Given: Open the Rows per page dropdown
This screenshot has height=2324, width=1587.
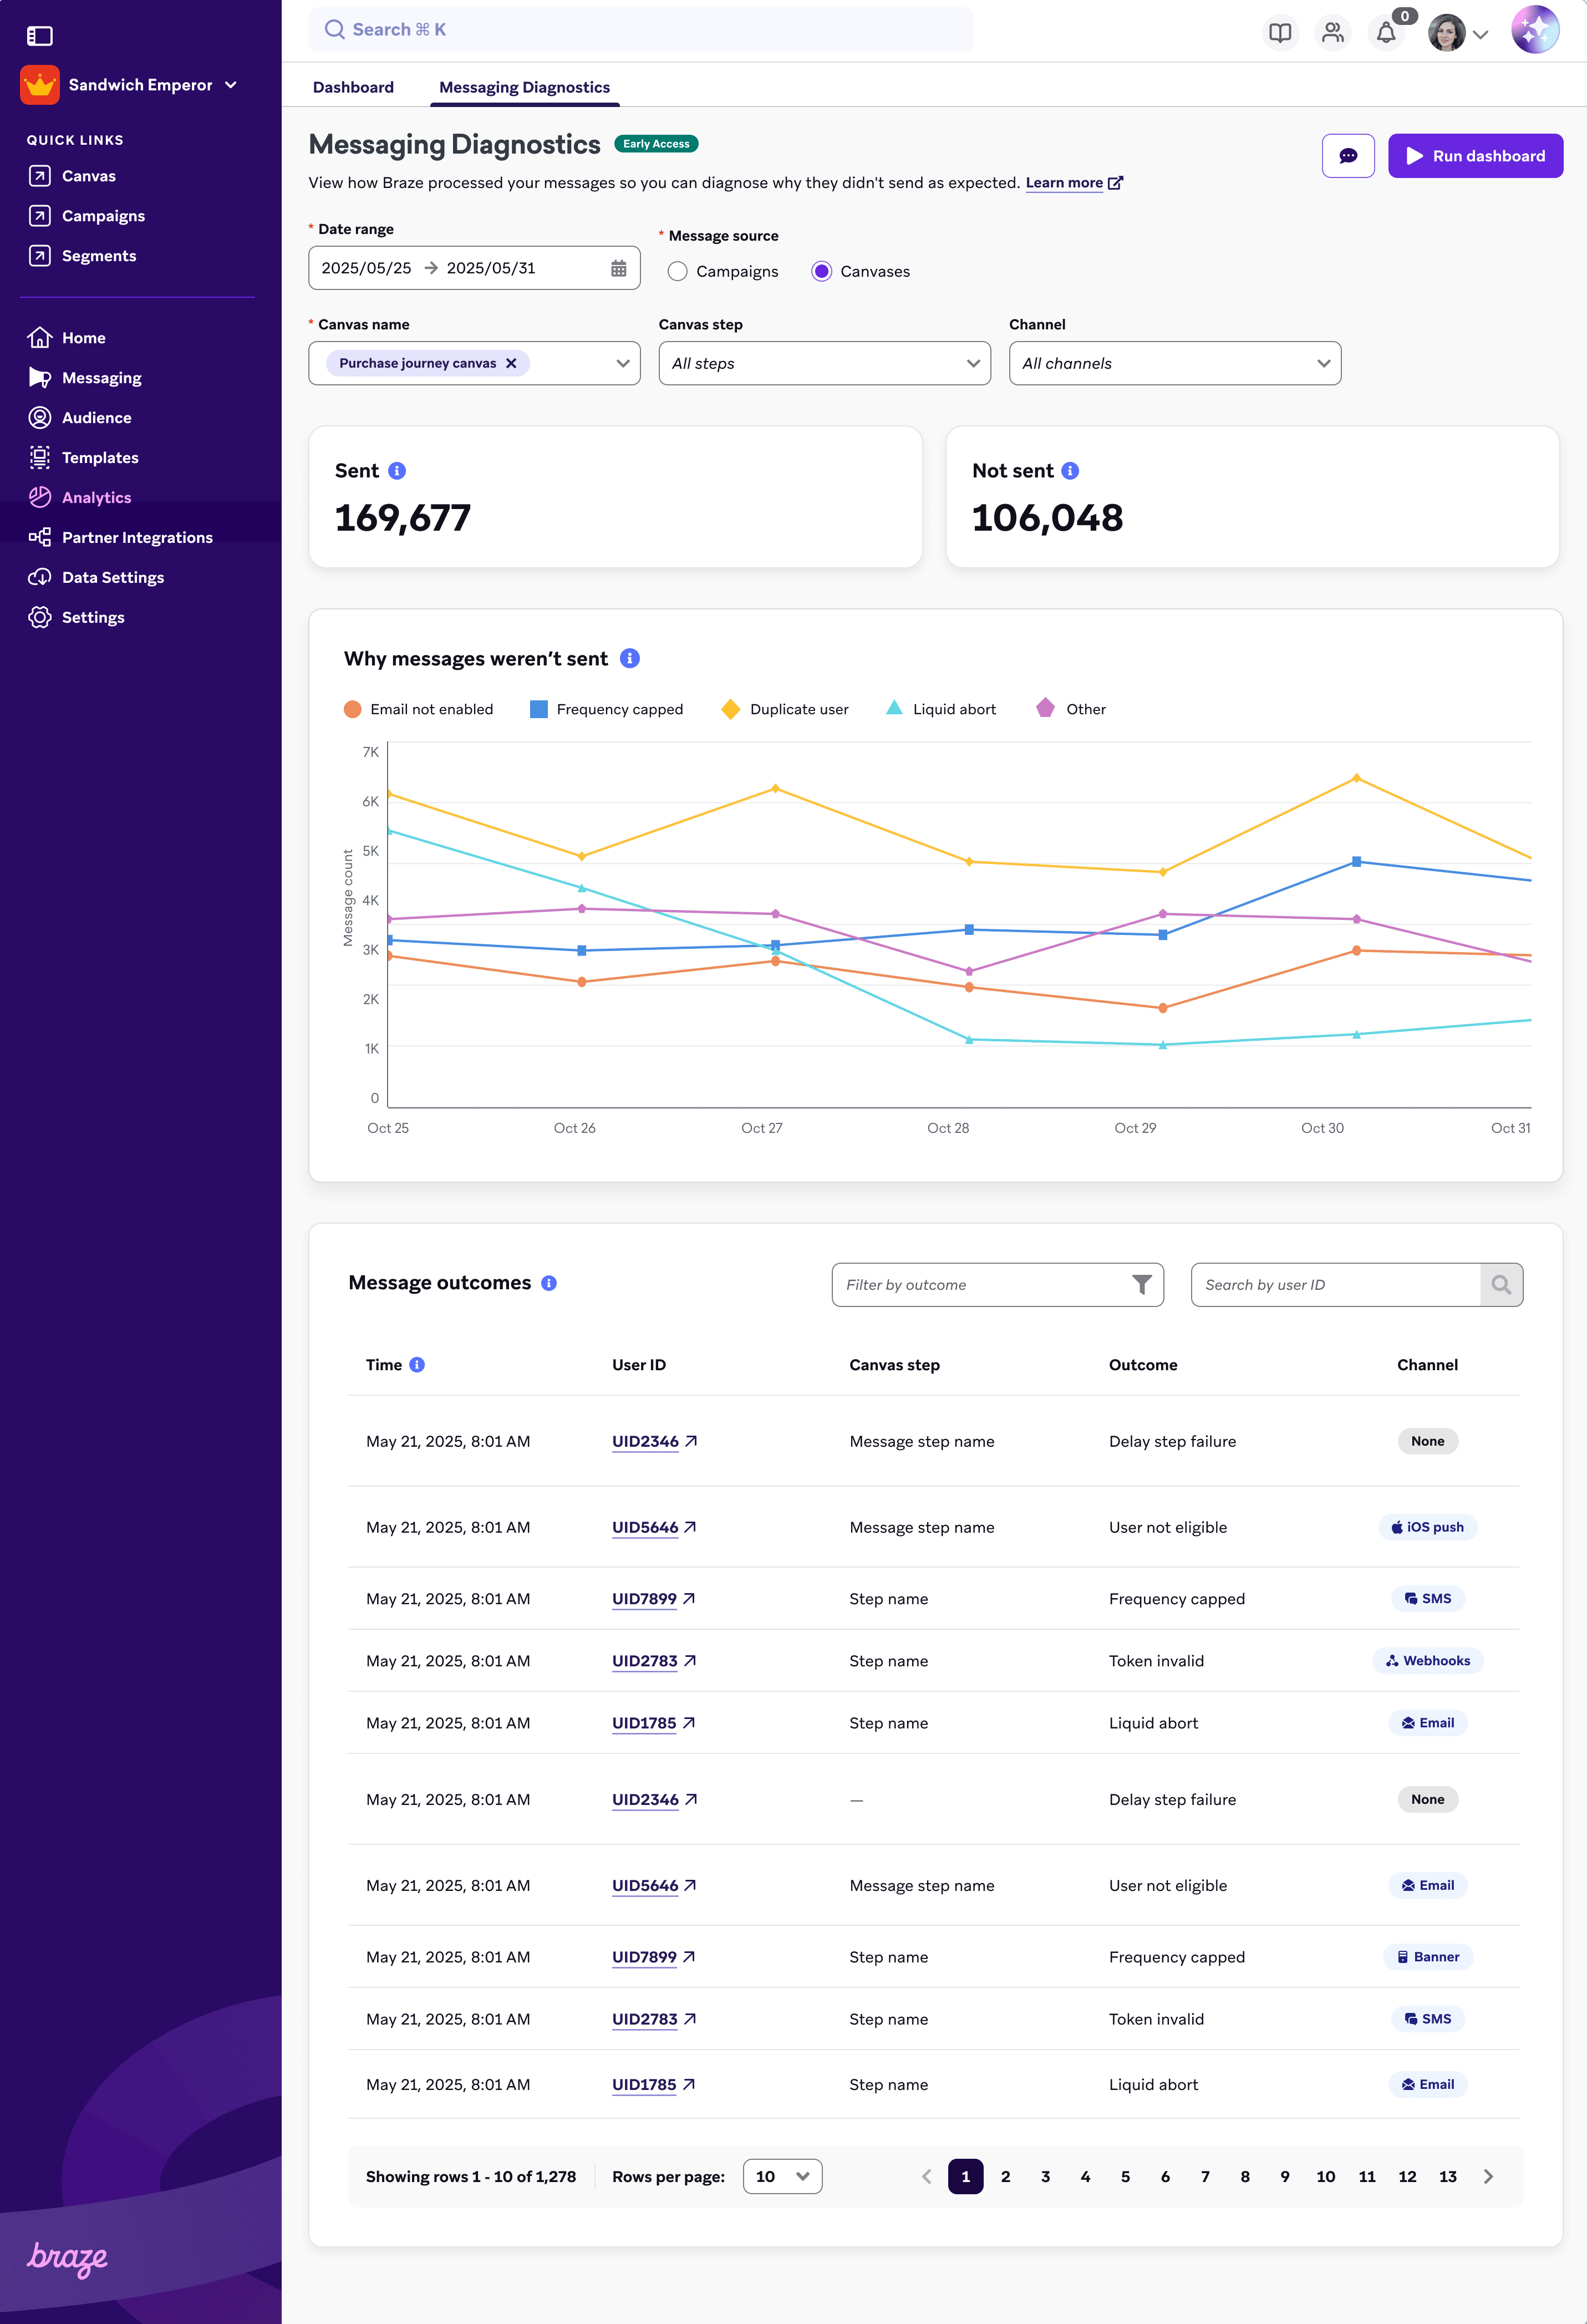Looking at the screenshot, I should (782, 2177).
